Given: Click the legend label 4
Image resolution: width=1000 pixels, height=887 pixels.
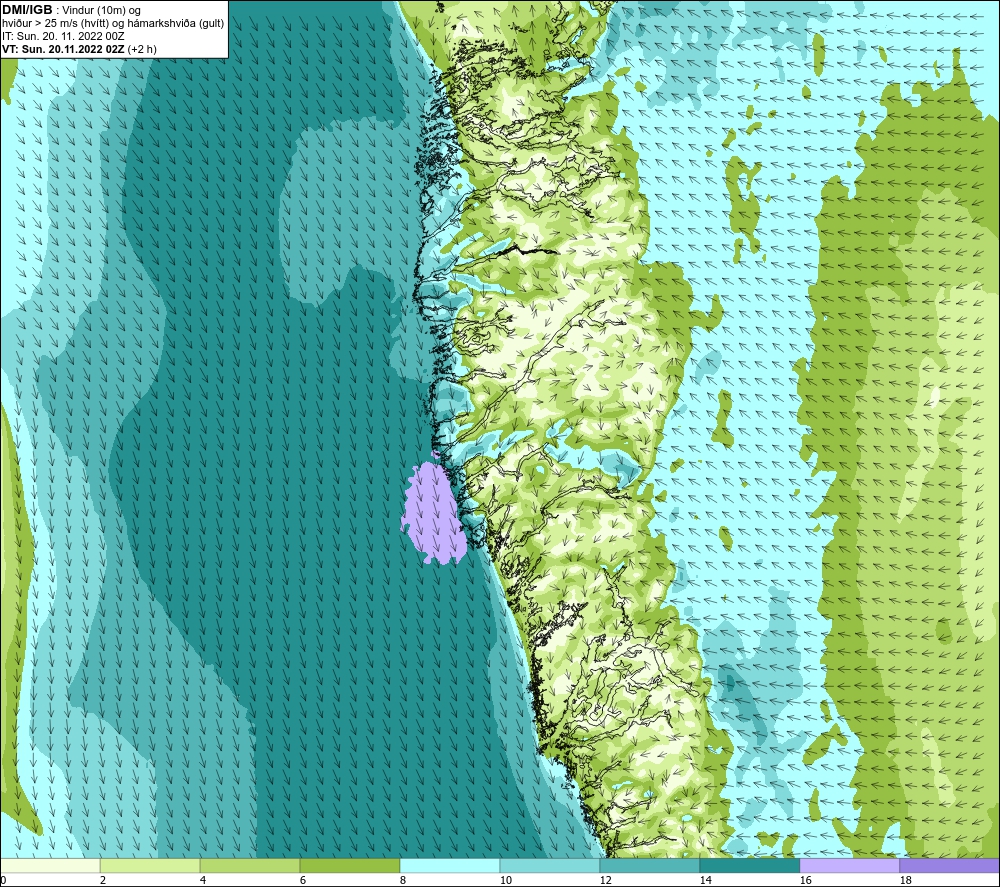Looking at the screenshot, I should click(x=203, y=880).
